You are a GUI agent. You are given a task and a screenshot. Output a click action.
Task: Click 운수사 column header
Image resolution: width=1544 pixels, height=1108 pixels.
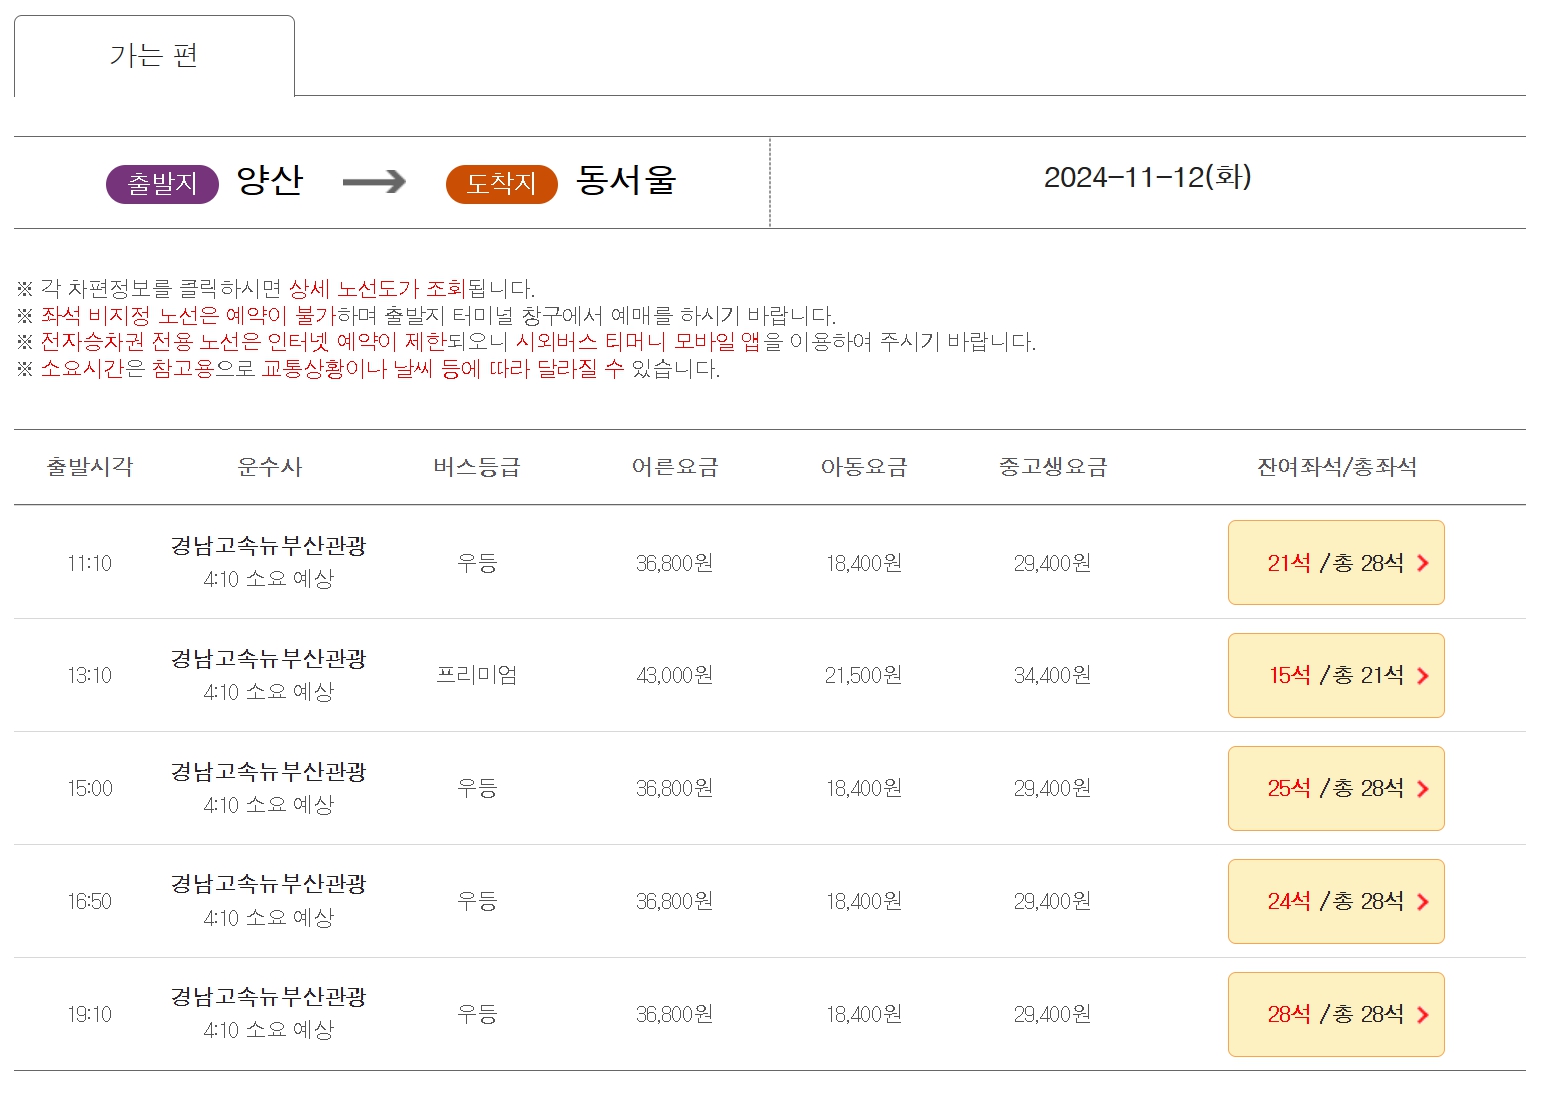coord(270,467)
